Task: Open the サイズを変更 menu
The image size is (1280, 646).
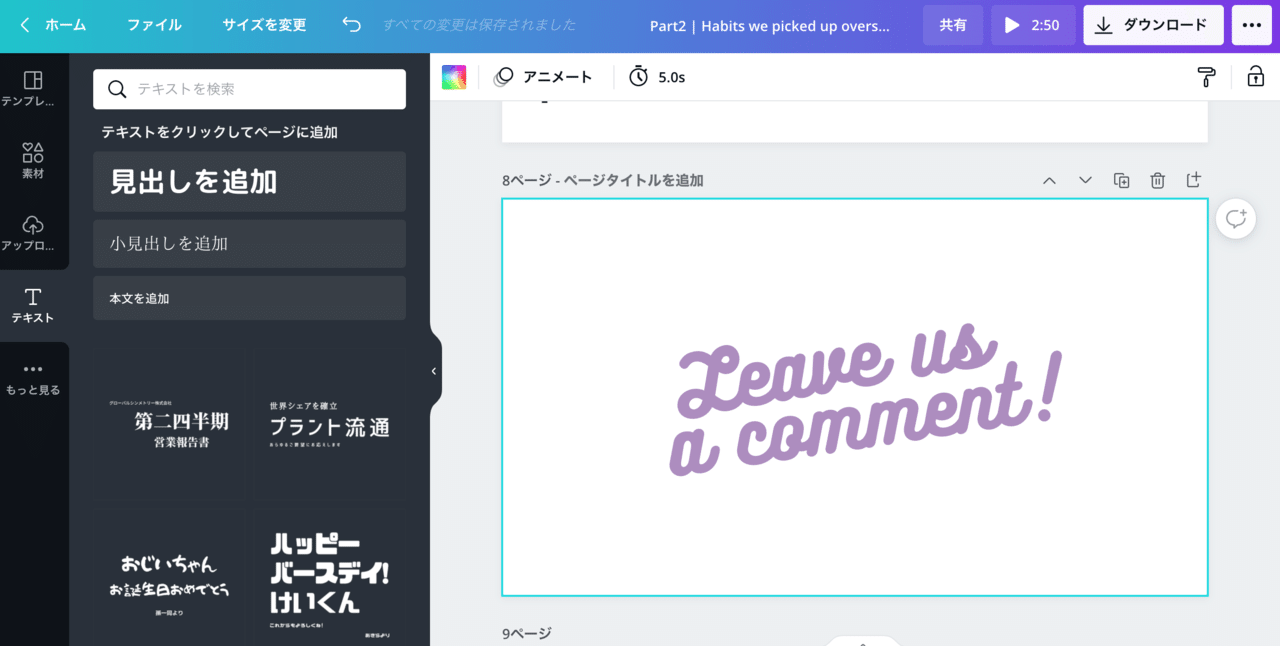Action: (x=264, y=25)
